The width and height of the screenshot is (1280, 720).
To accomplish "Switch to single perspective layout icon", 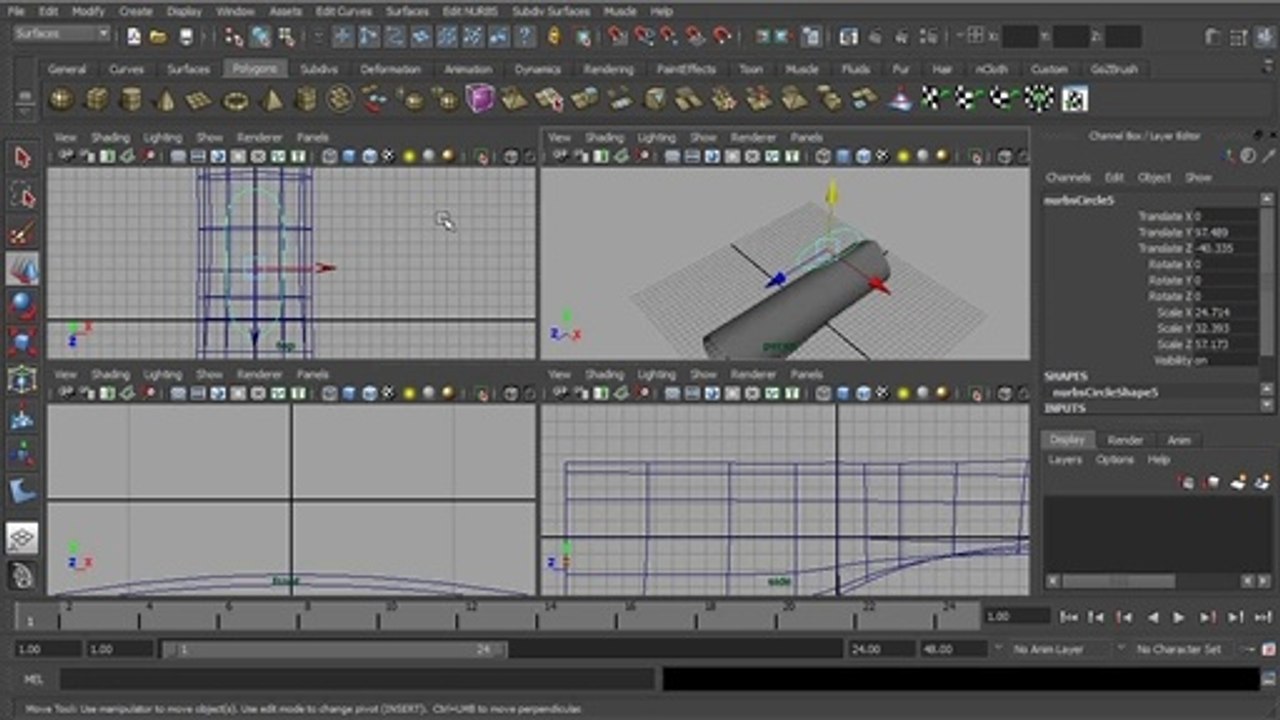I will click(22, 537).
